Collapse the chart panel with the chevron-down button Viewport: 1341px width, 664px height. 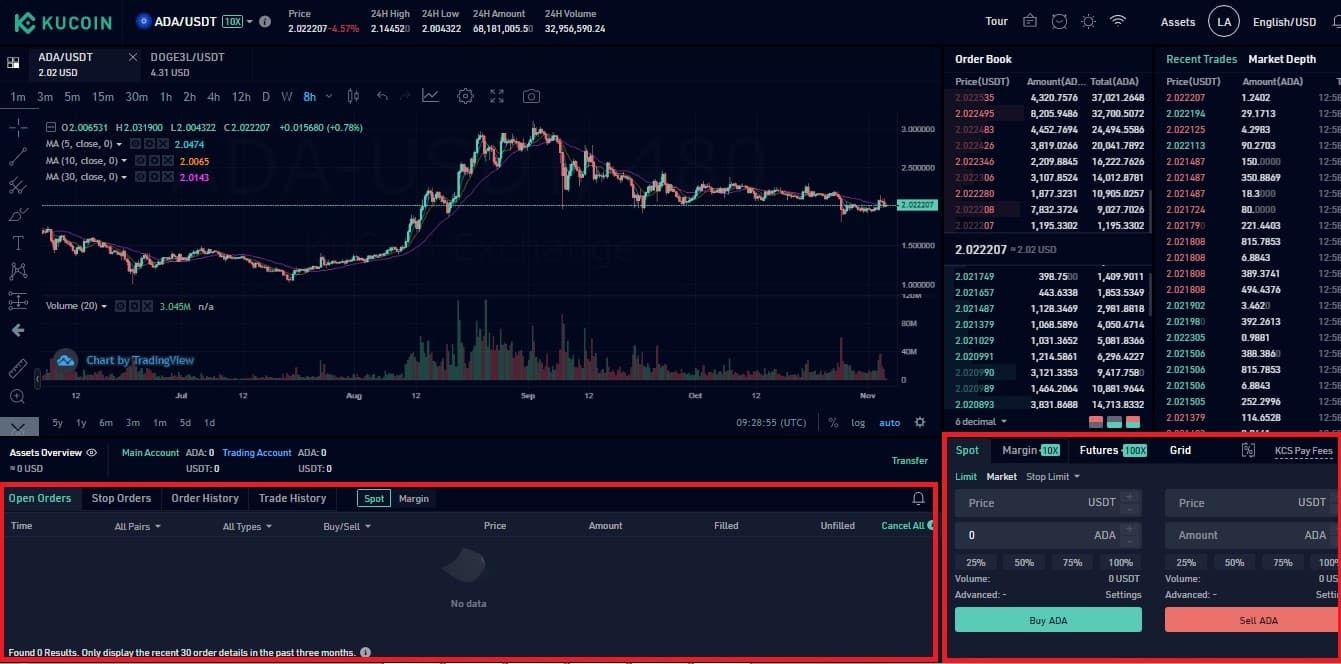[20, 426]
